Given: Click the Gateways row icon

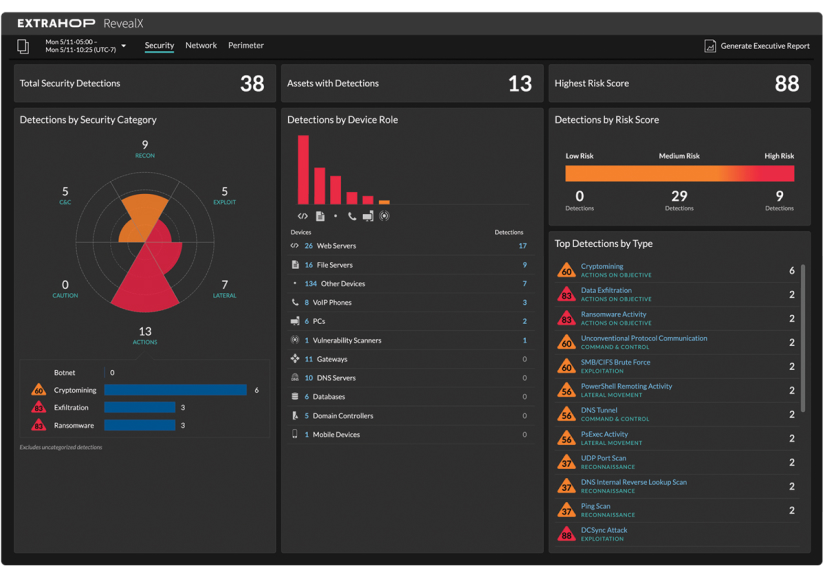Looking at the screenshot, I should pyautogui.click(x=295, y=359).
